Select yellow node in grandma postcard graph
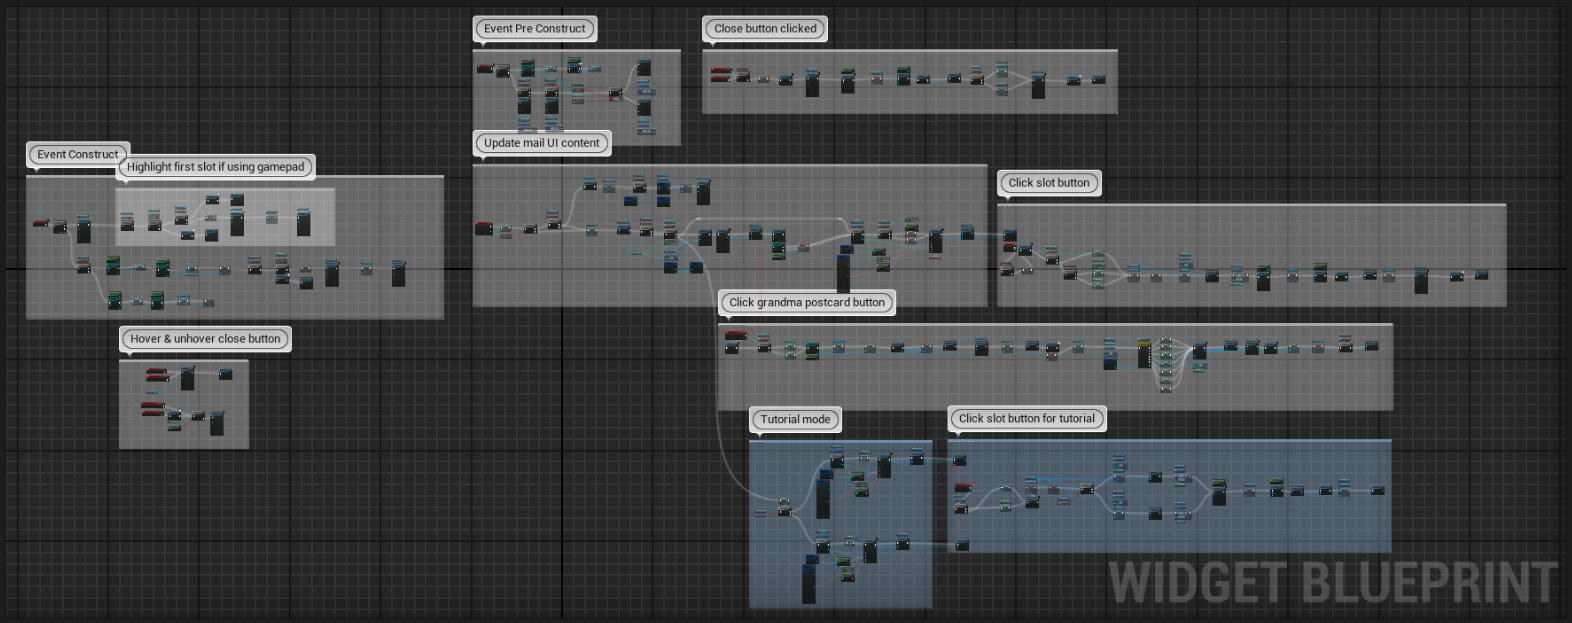The width and height of the screenshot is (1572, 623). (x=1145, y=354)
